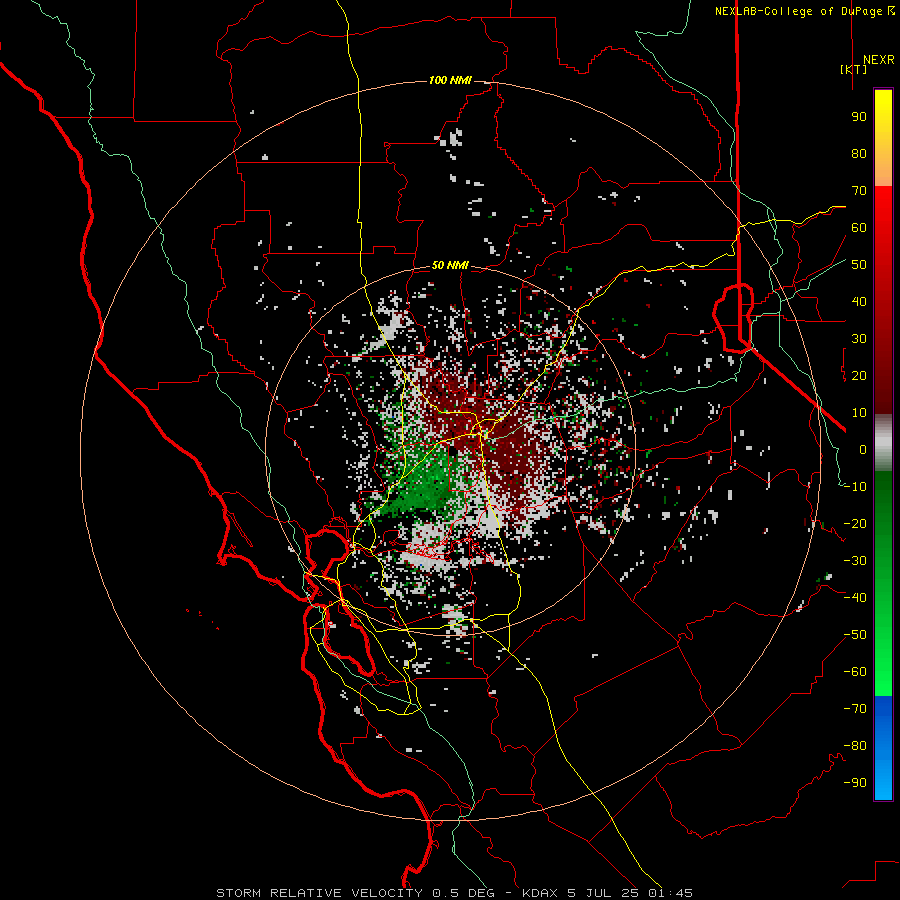Click the -10 value on velocity scale

855,487
